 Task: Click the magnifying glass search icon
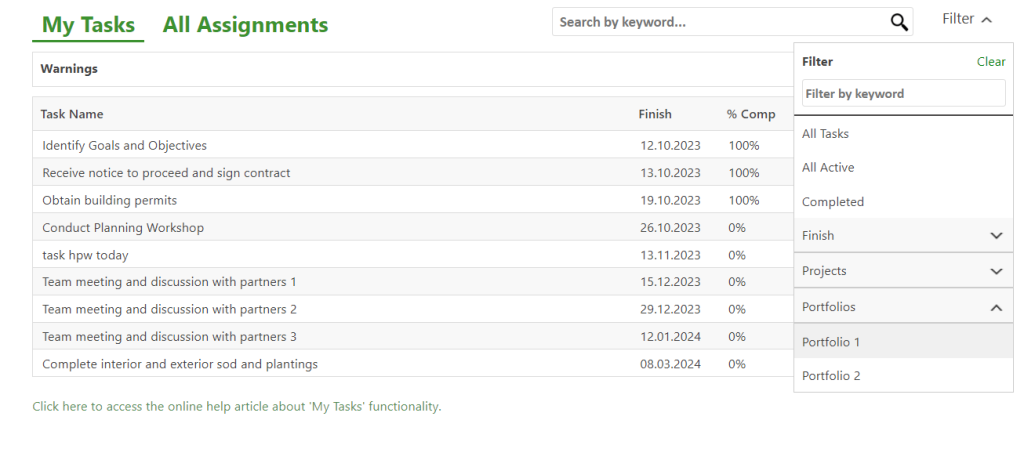tap(898, 22)
